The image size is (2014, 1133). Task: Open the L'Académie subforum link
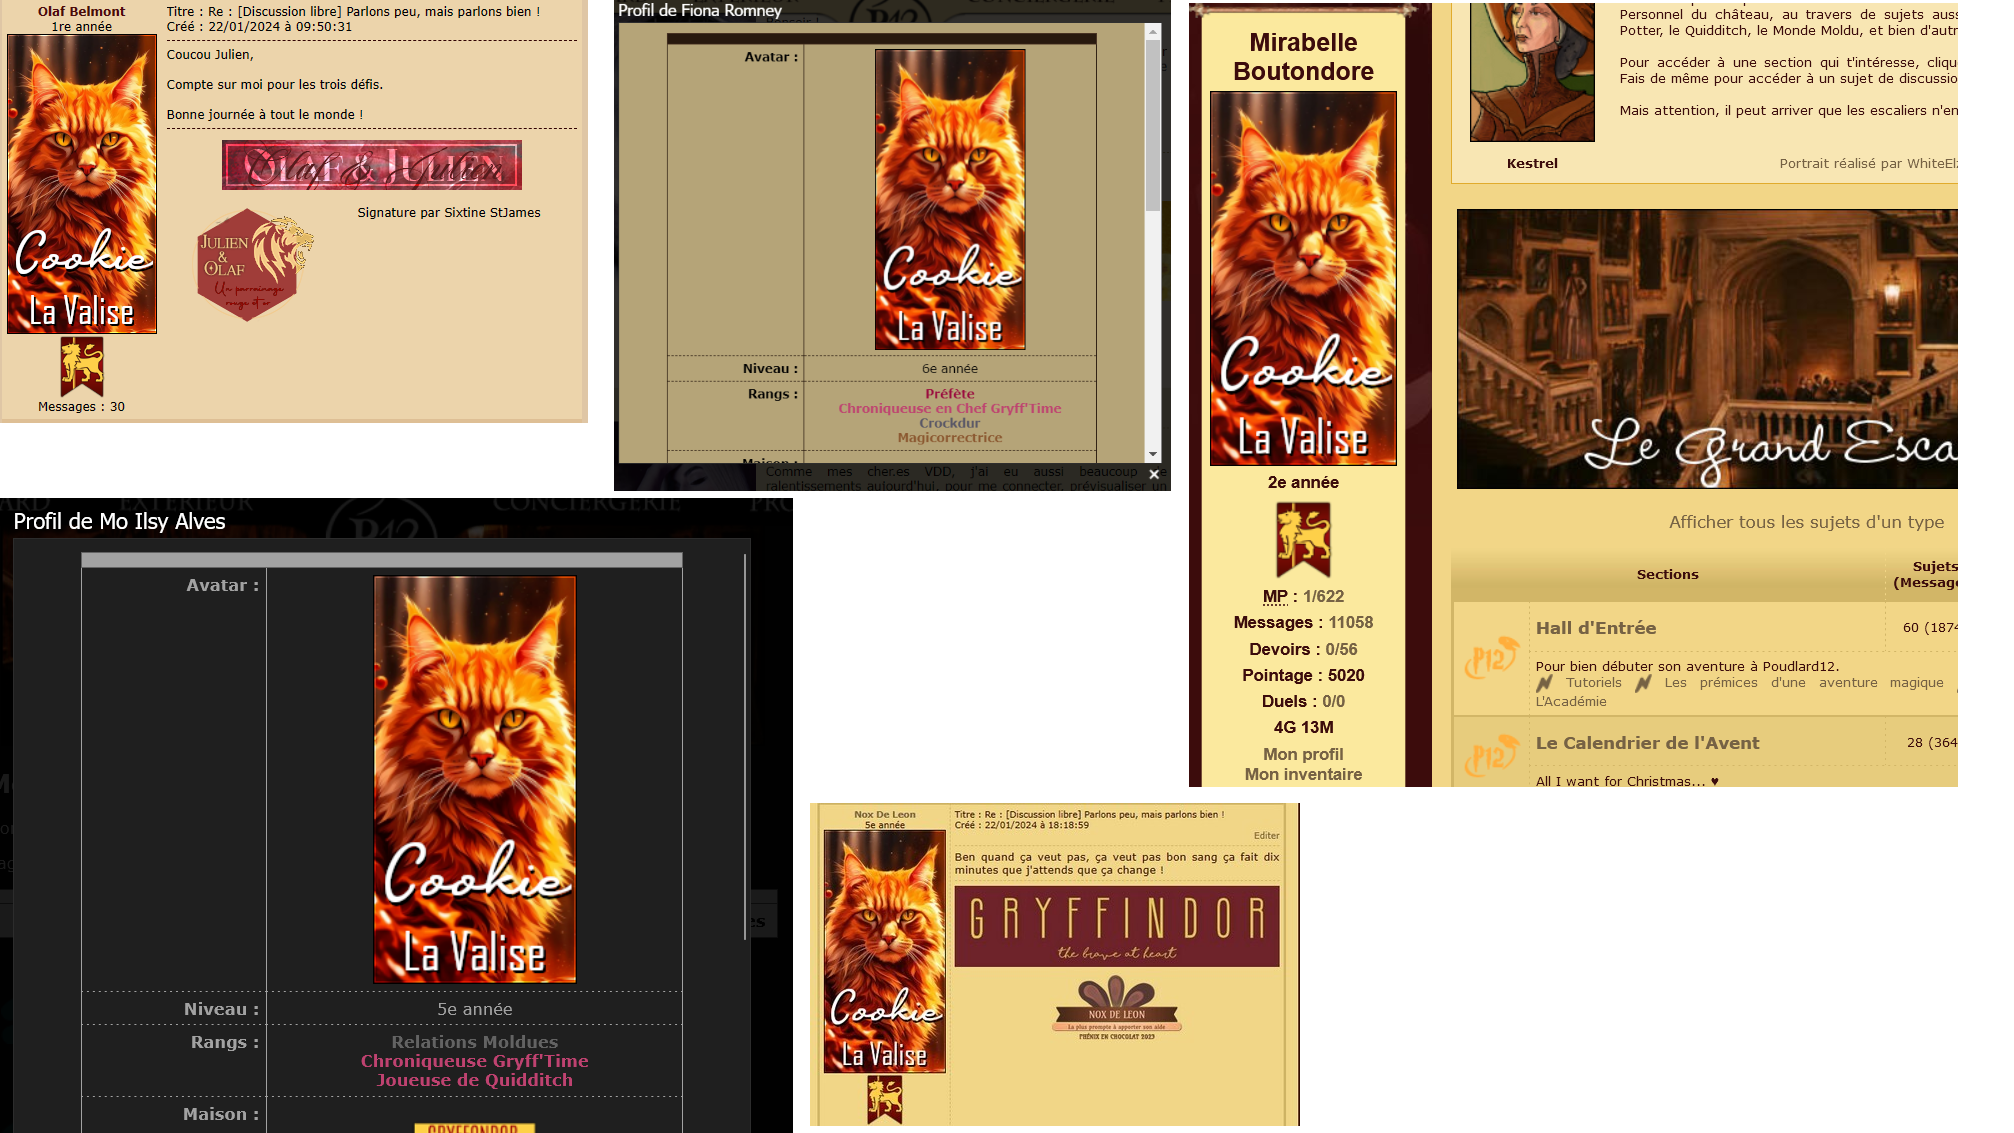[1571, 701]
